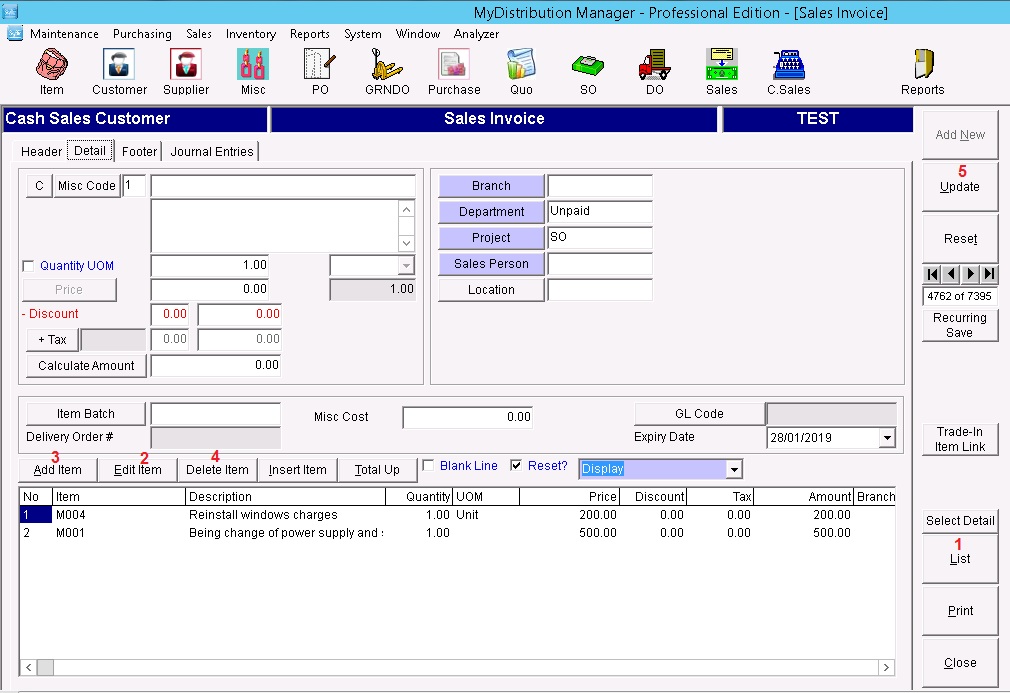Click the Misc Cost input field
This screenshot has height=693, width=1010.
[x=467, y=417]
